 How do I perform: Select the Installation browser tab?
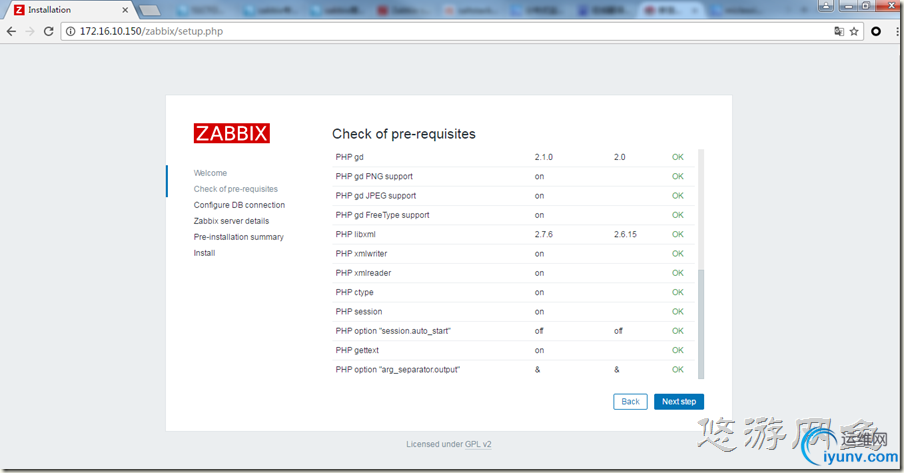tap(69, 10)
